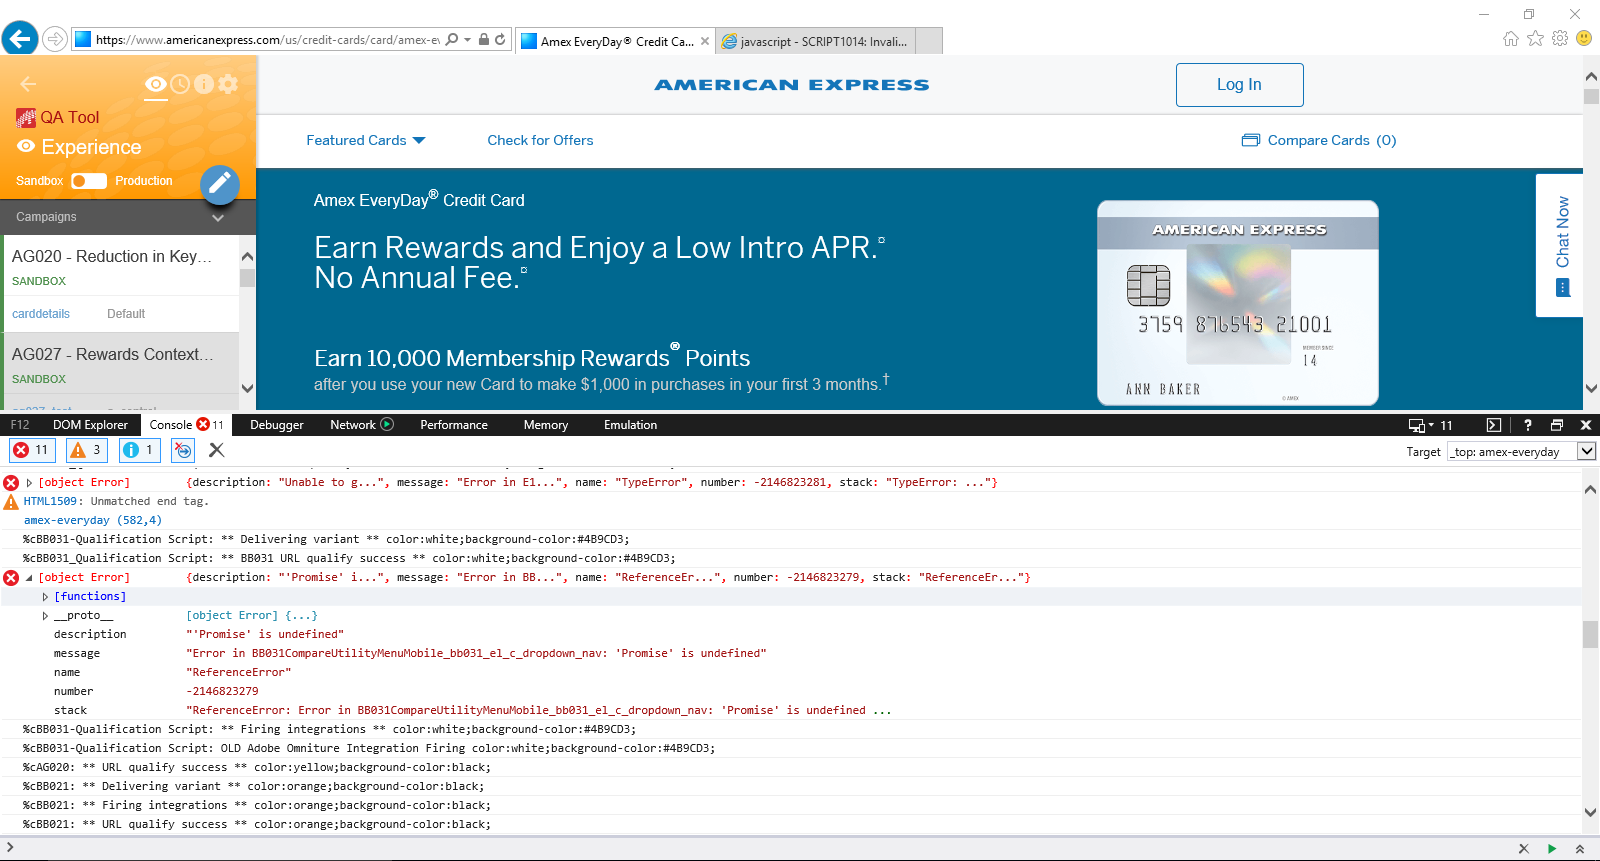Image resolution: width=1600 pixels, height=861 pixels.
Task: Click the smiley feedback icon
Action: (x=1584, y=38)
